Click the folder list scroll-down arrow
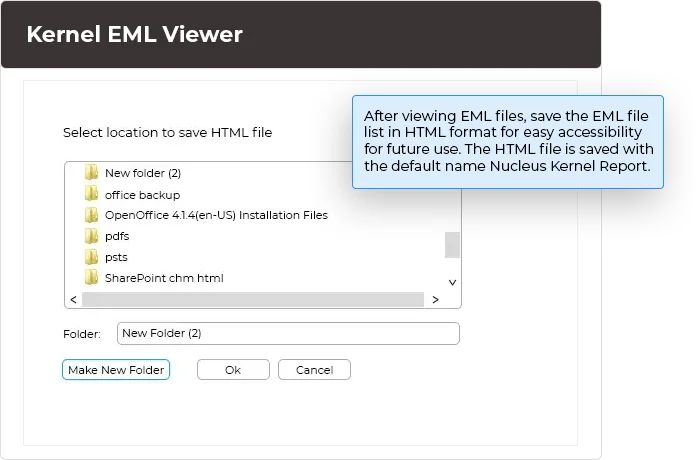Viewport: 700px width, 460px height. point(452,282)
